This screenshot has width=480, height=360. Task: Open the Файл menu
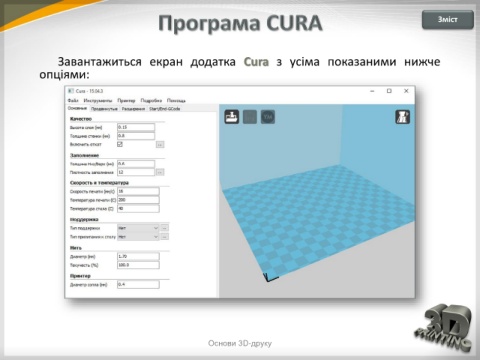(73, 100)
